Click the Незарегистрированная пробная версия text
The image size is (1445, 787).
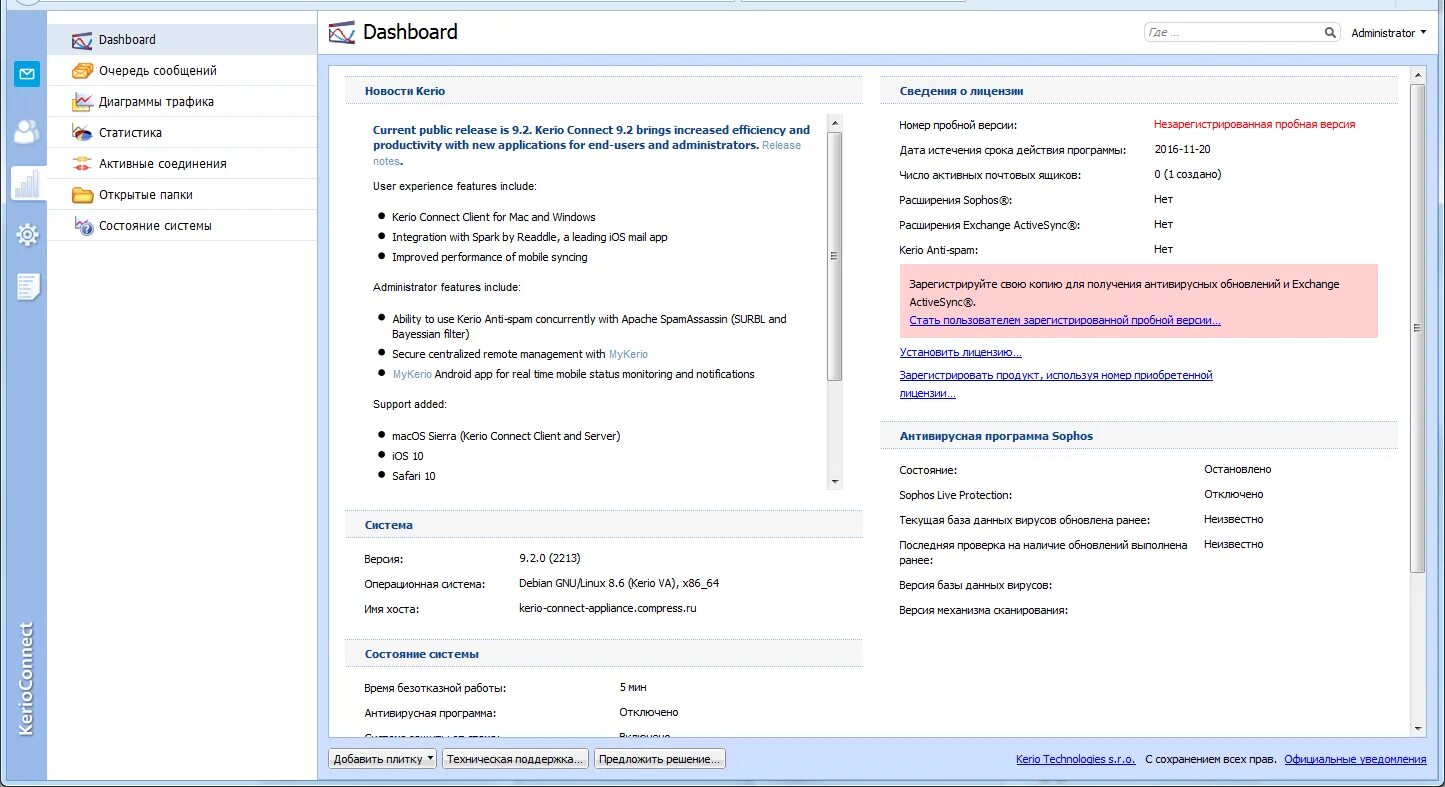pyautogui.click(x=1254, y=125)
